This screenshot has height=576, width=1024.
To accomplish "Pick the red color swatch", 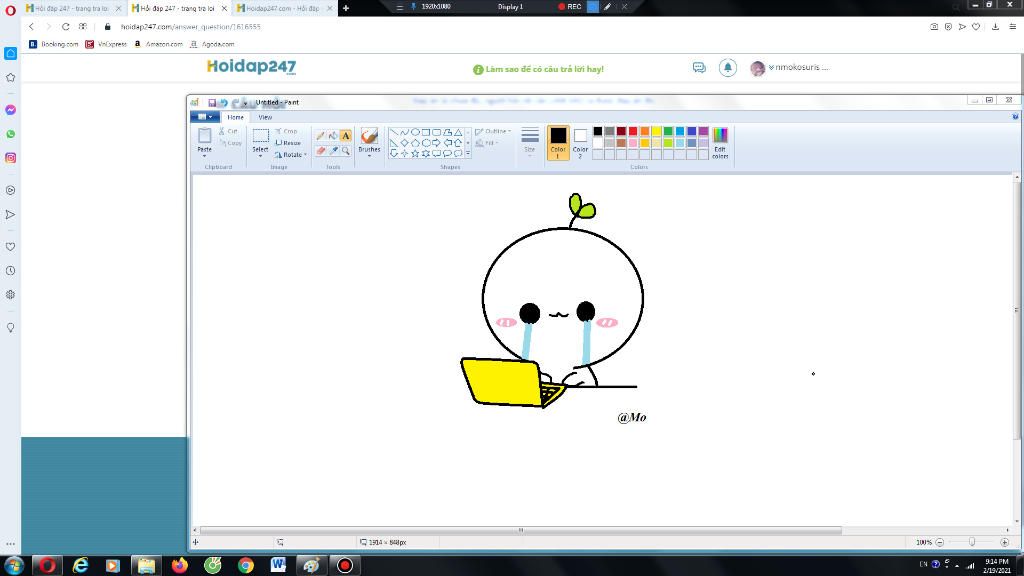I will 633,131.
